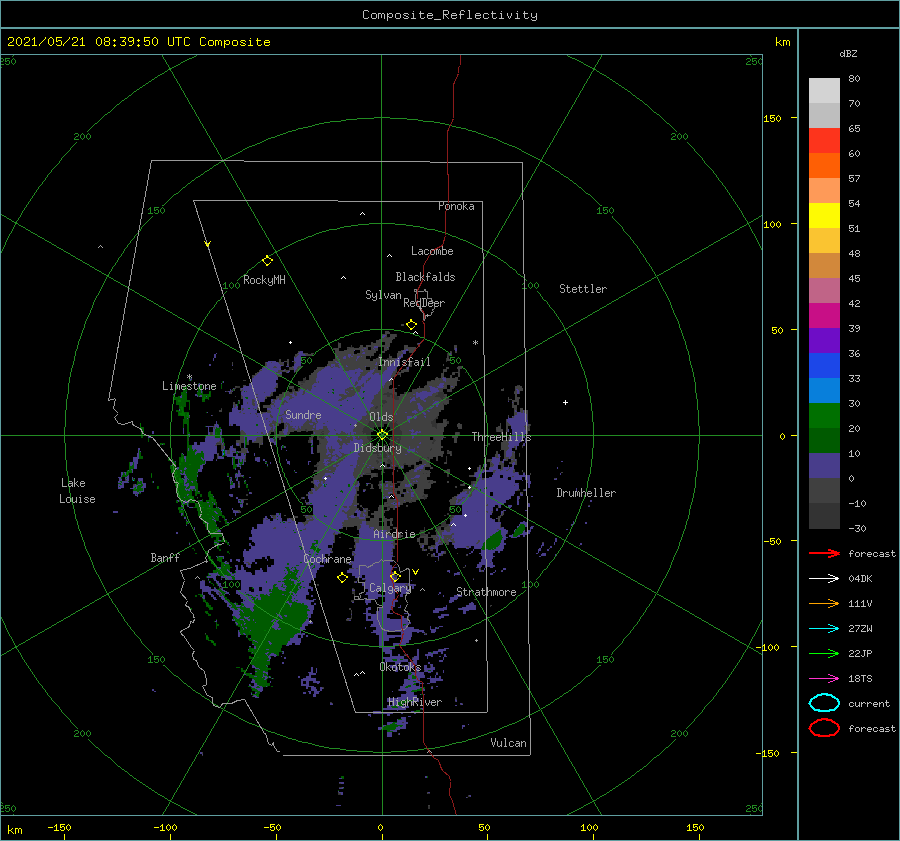900x841 pixels.
Task: Click the Blackfalds label
Action: point(425,277)
